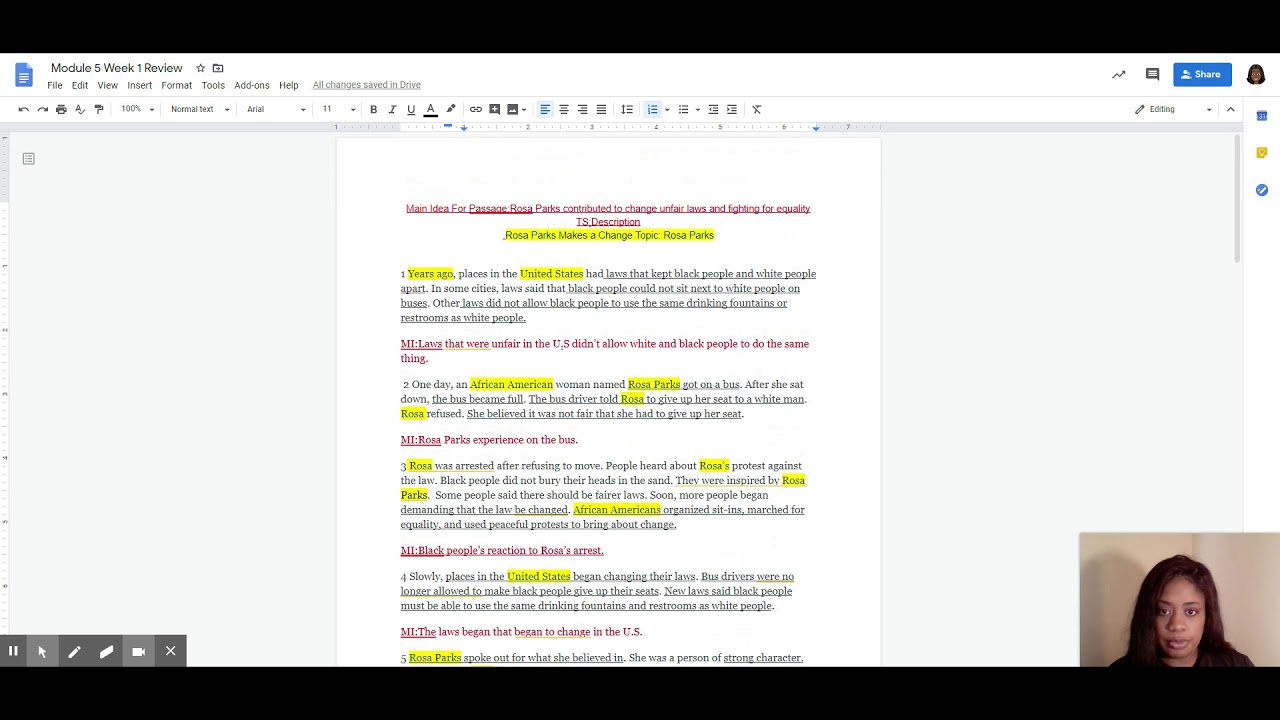Open the highlight color picker
This screenshot has width=1280, height=720.
click(x=451, y=109)
